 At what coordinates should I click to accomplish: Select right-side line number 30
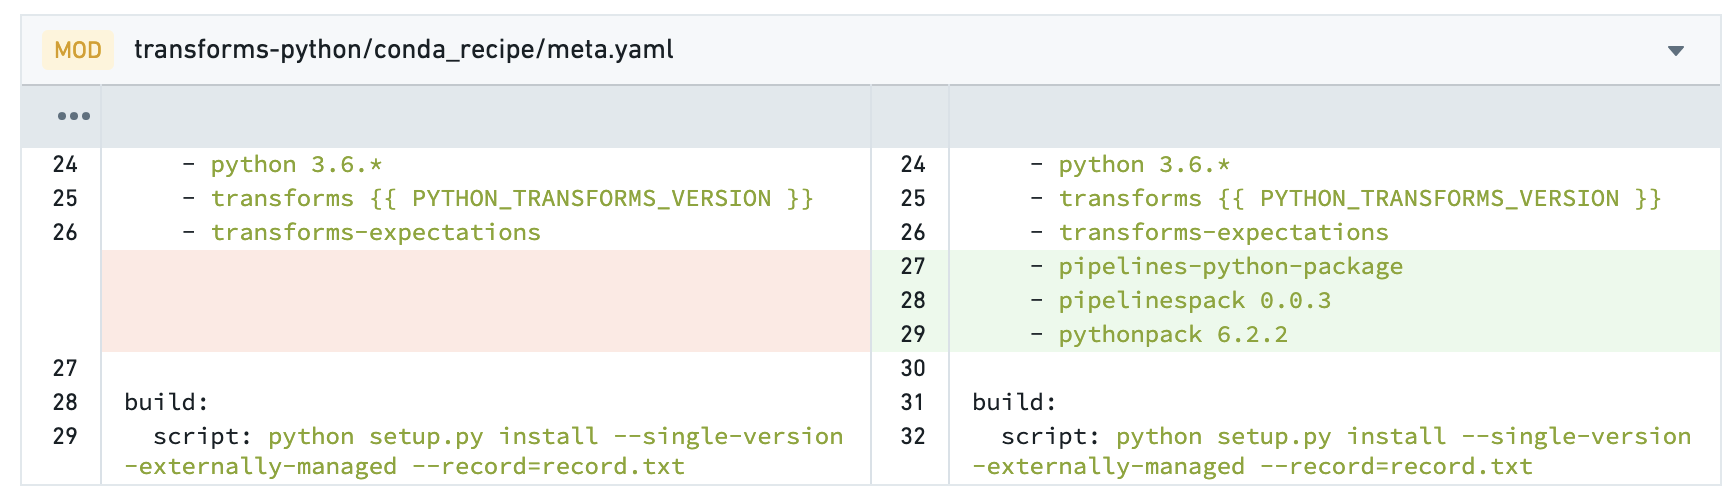coord(913,368)
